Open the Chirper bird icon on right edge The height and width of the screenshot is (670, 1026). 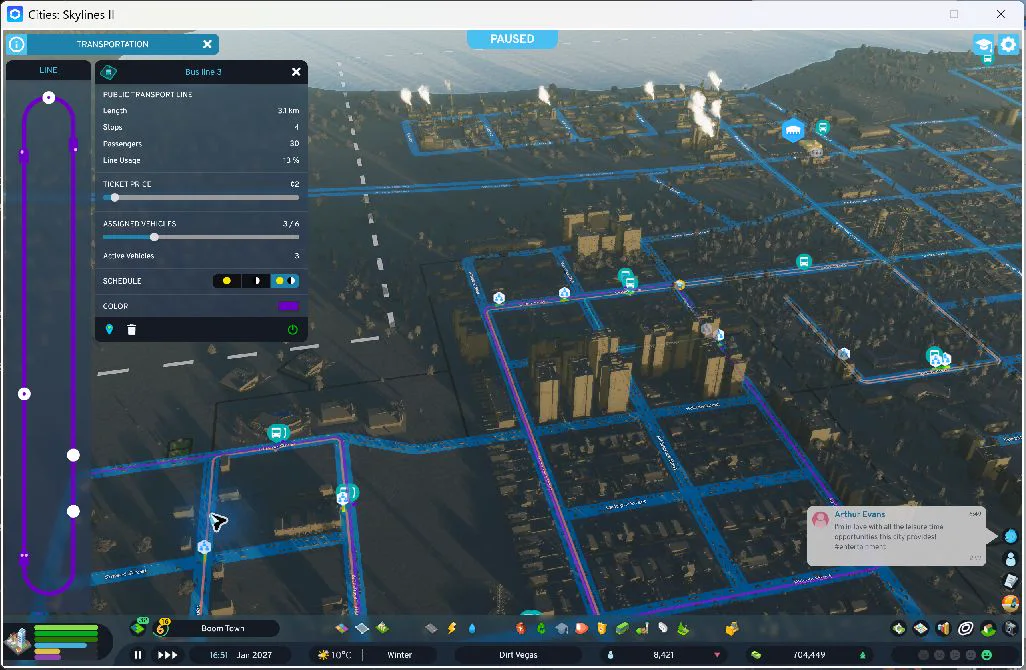1011,537
